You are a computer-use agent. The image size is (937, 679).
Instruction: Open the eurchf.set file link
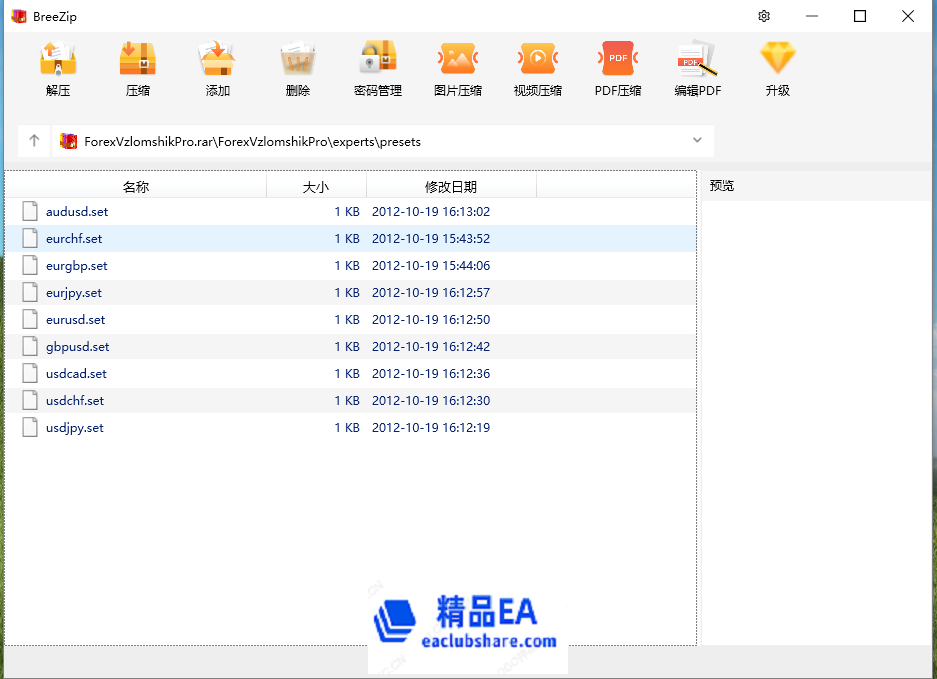click(x=73, y=238)
